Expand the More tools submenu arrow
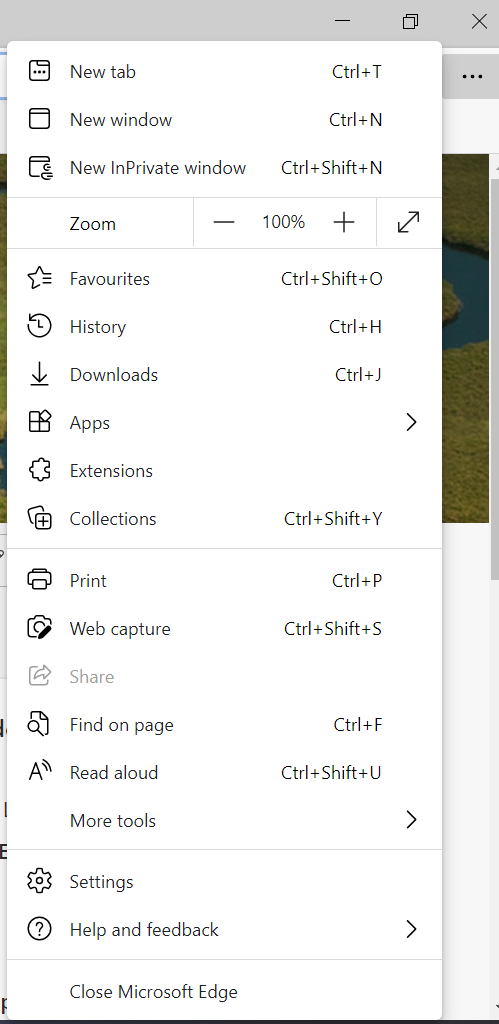 (411, 820)
